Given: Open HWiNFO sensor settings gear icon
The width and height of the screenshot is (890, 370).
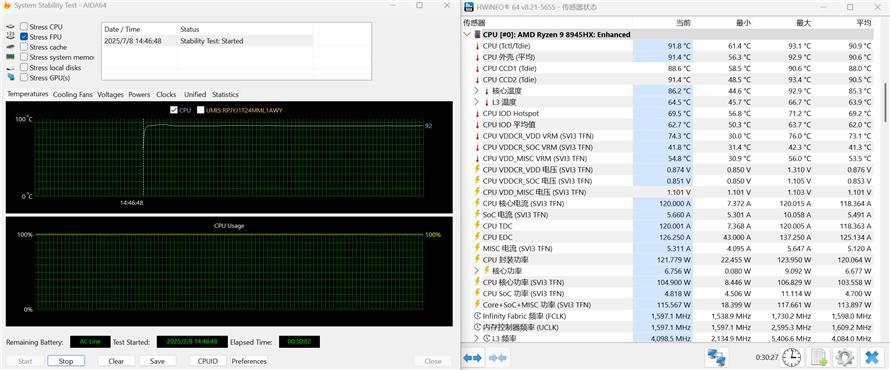Looking at the screenshot, I should (x=845, y=358).
